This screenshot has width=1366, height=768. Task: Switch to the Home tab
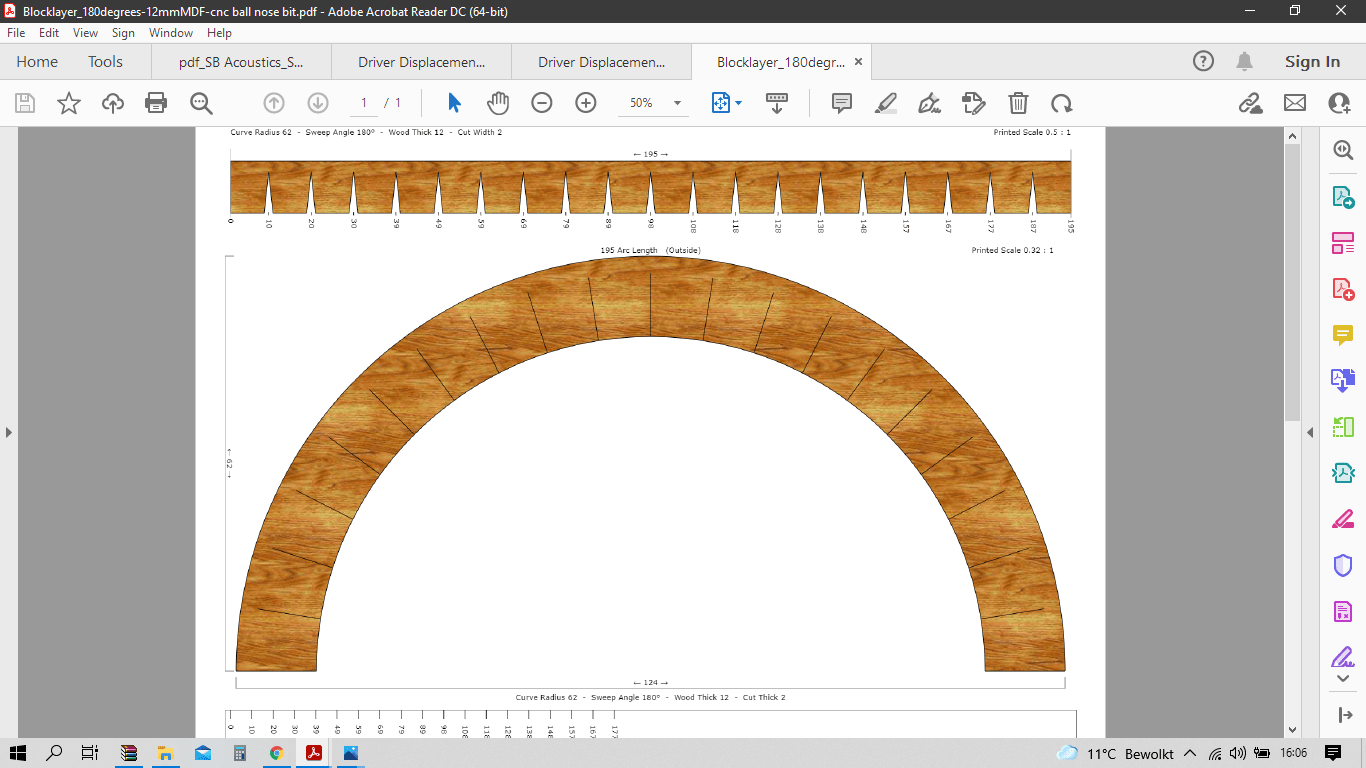pyautogui.click(x=37, y=62)
